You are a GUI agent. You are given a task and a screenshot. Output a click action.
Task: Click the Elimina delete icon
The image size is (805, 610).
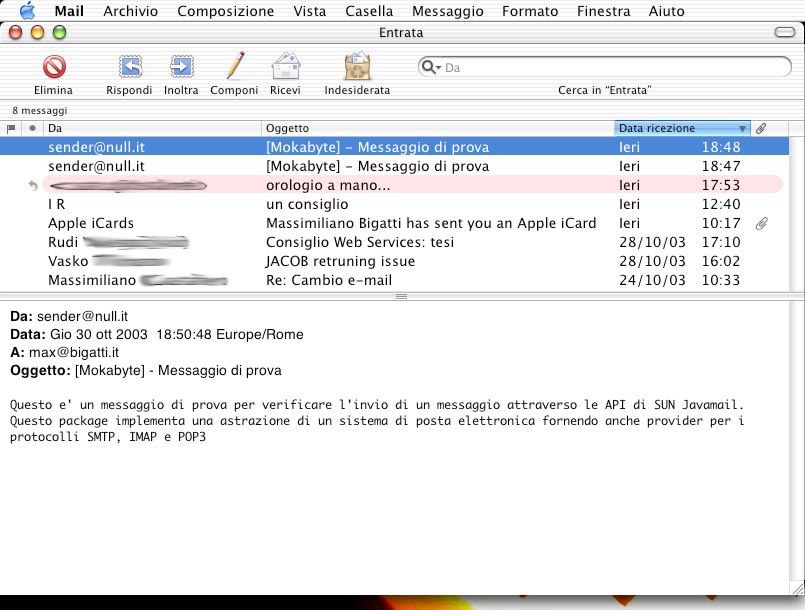pos(54,67)
